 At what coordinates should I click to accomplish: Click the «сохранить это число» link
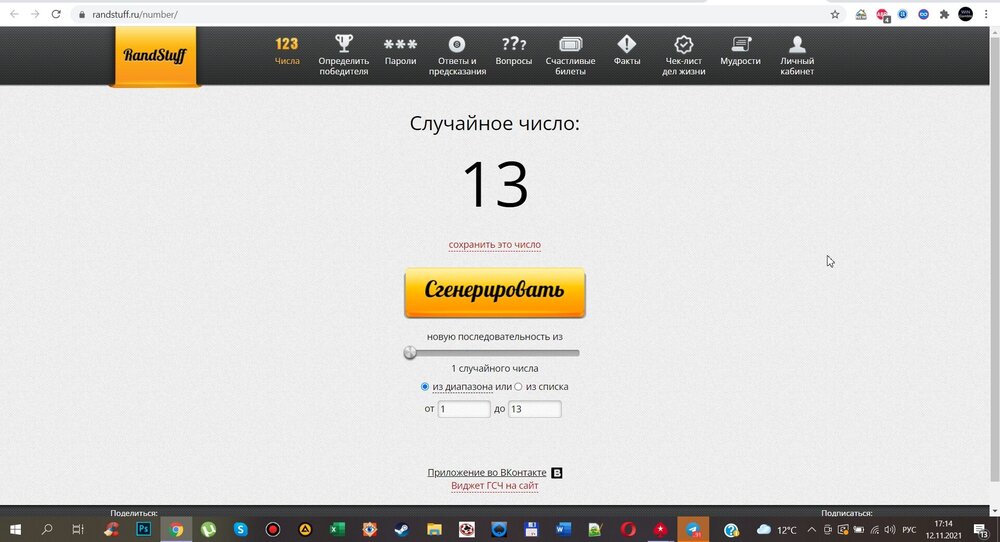(494, 245)
